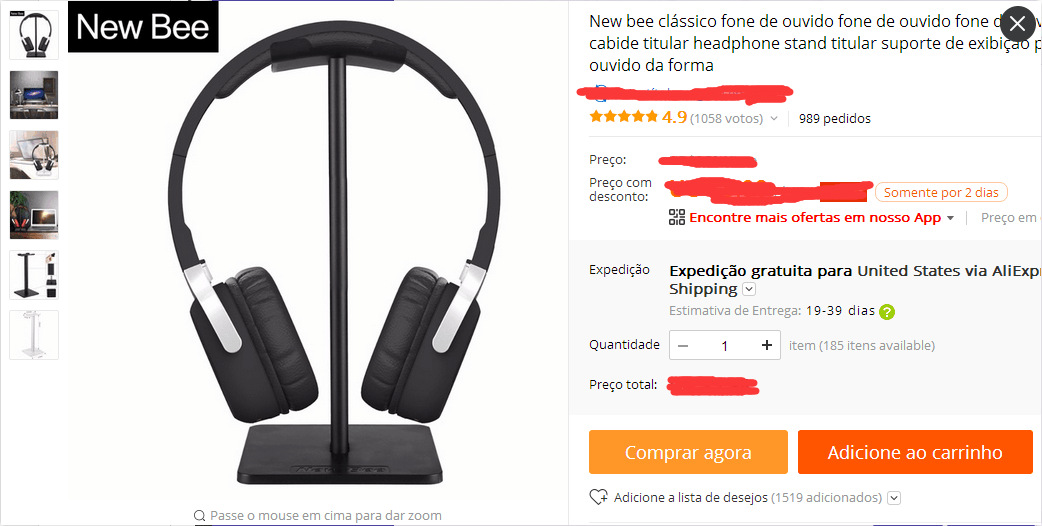Expand the wishlist options chevron
Screen dimensions: 1042x526
coord(894,497)
